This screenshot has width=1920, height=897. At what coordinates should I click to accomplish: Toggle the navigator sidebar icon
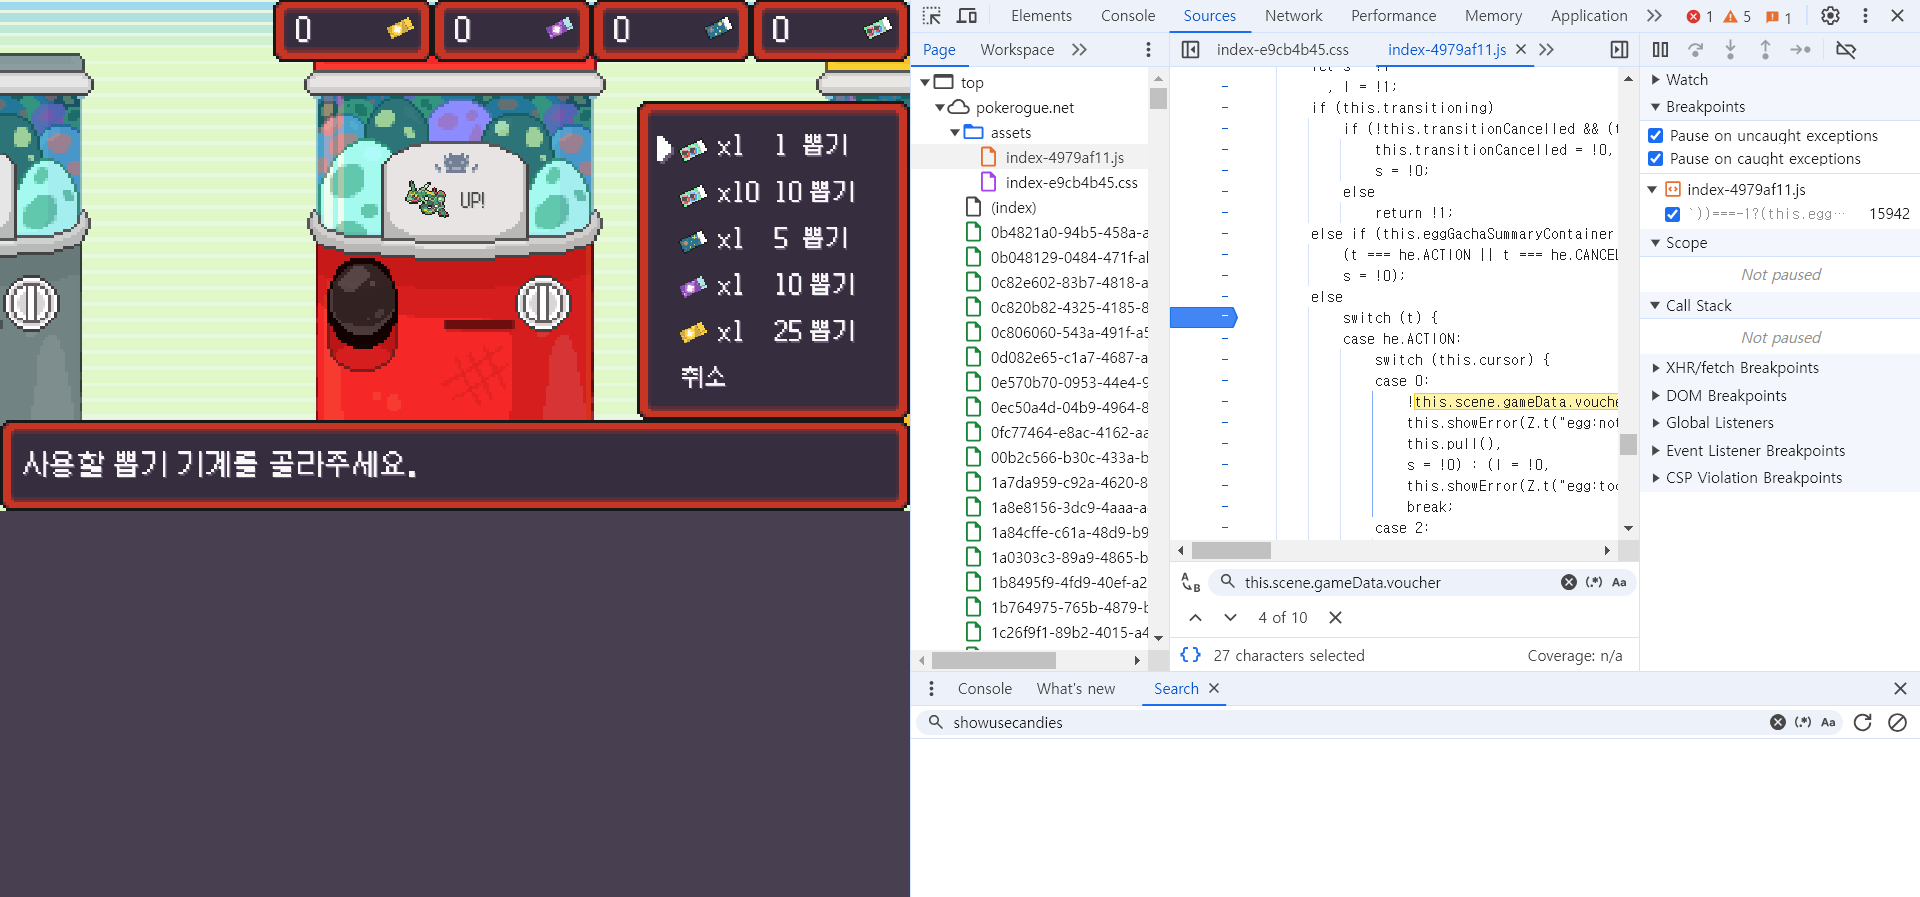tap(1190, 50)
